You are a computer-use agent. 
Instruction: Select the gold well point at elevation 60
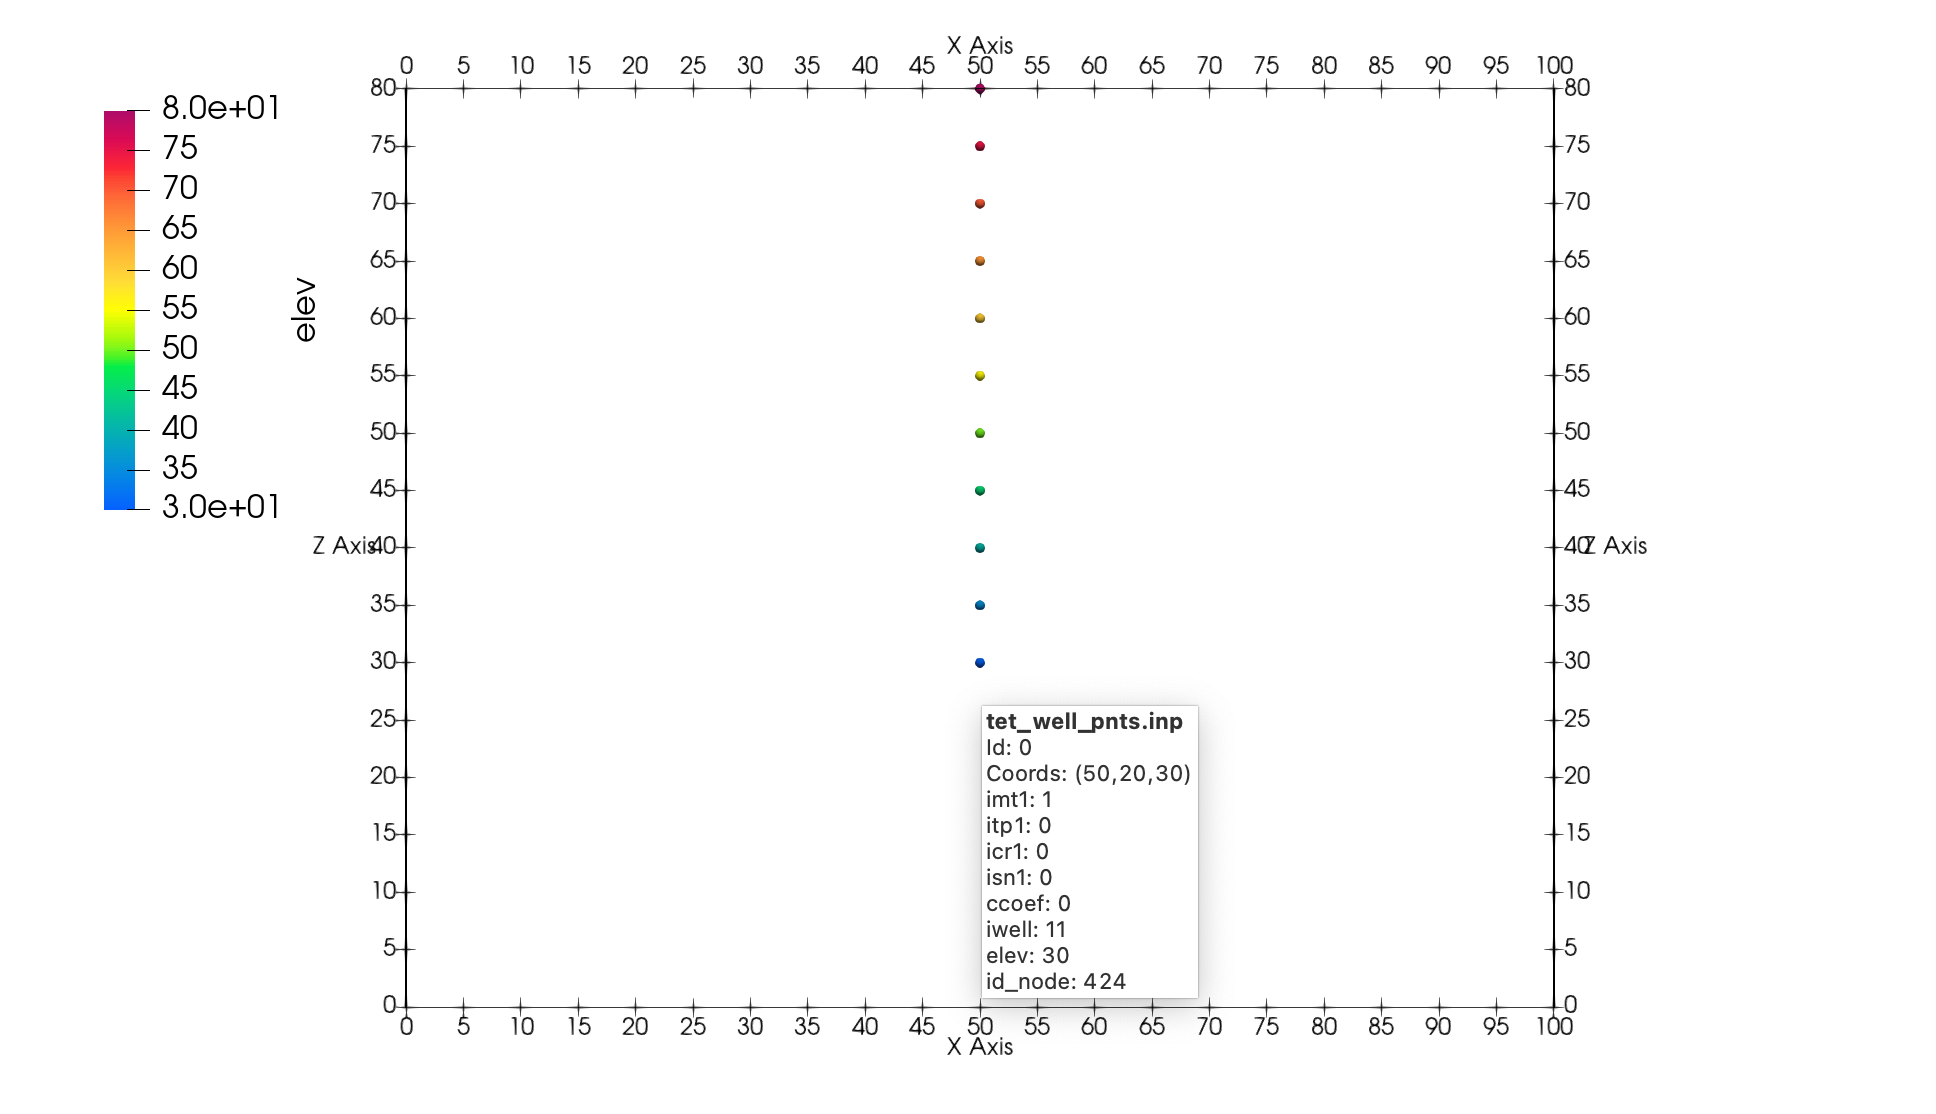pyautogui.click(x=980, y=318)
